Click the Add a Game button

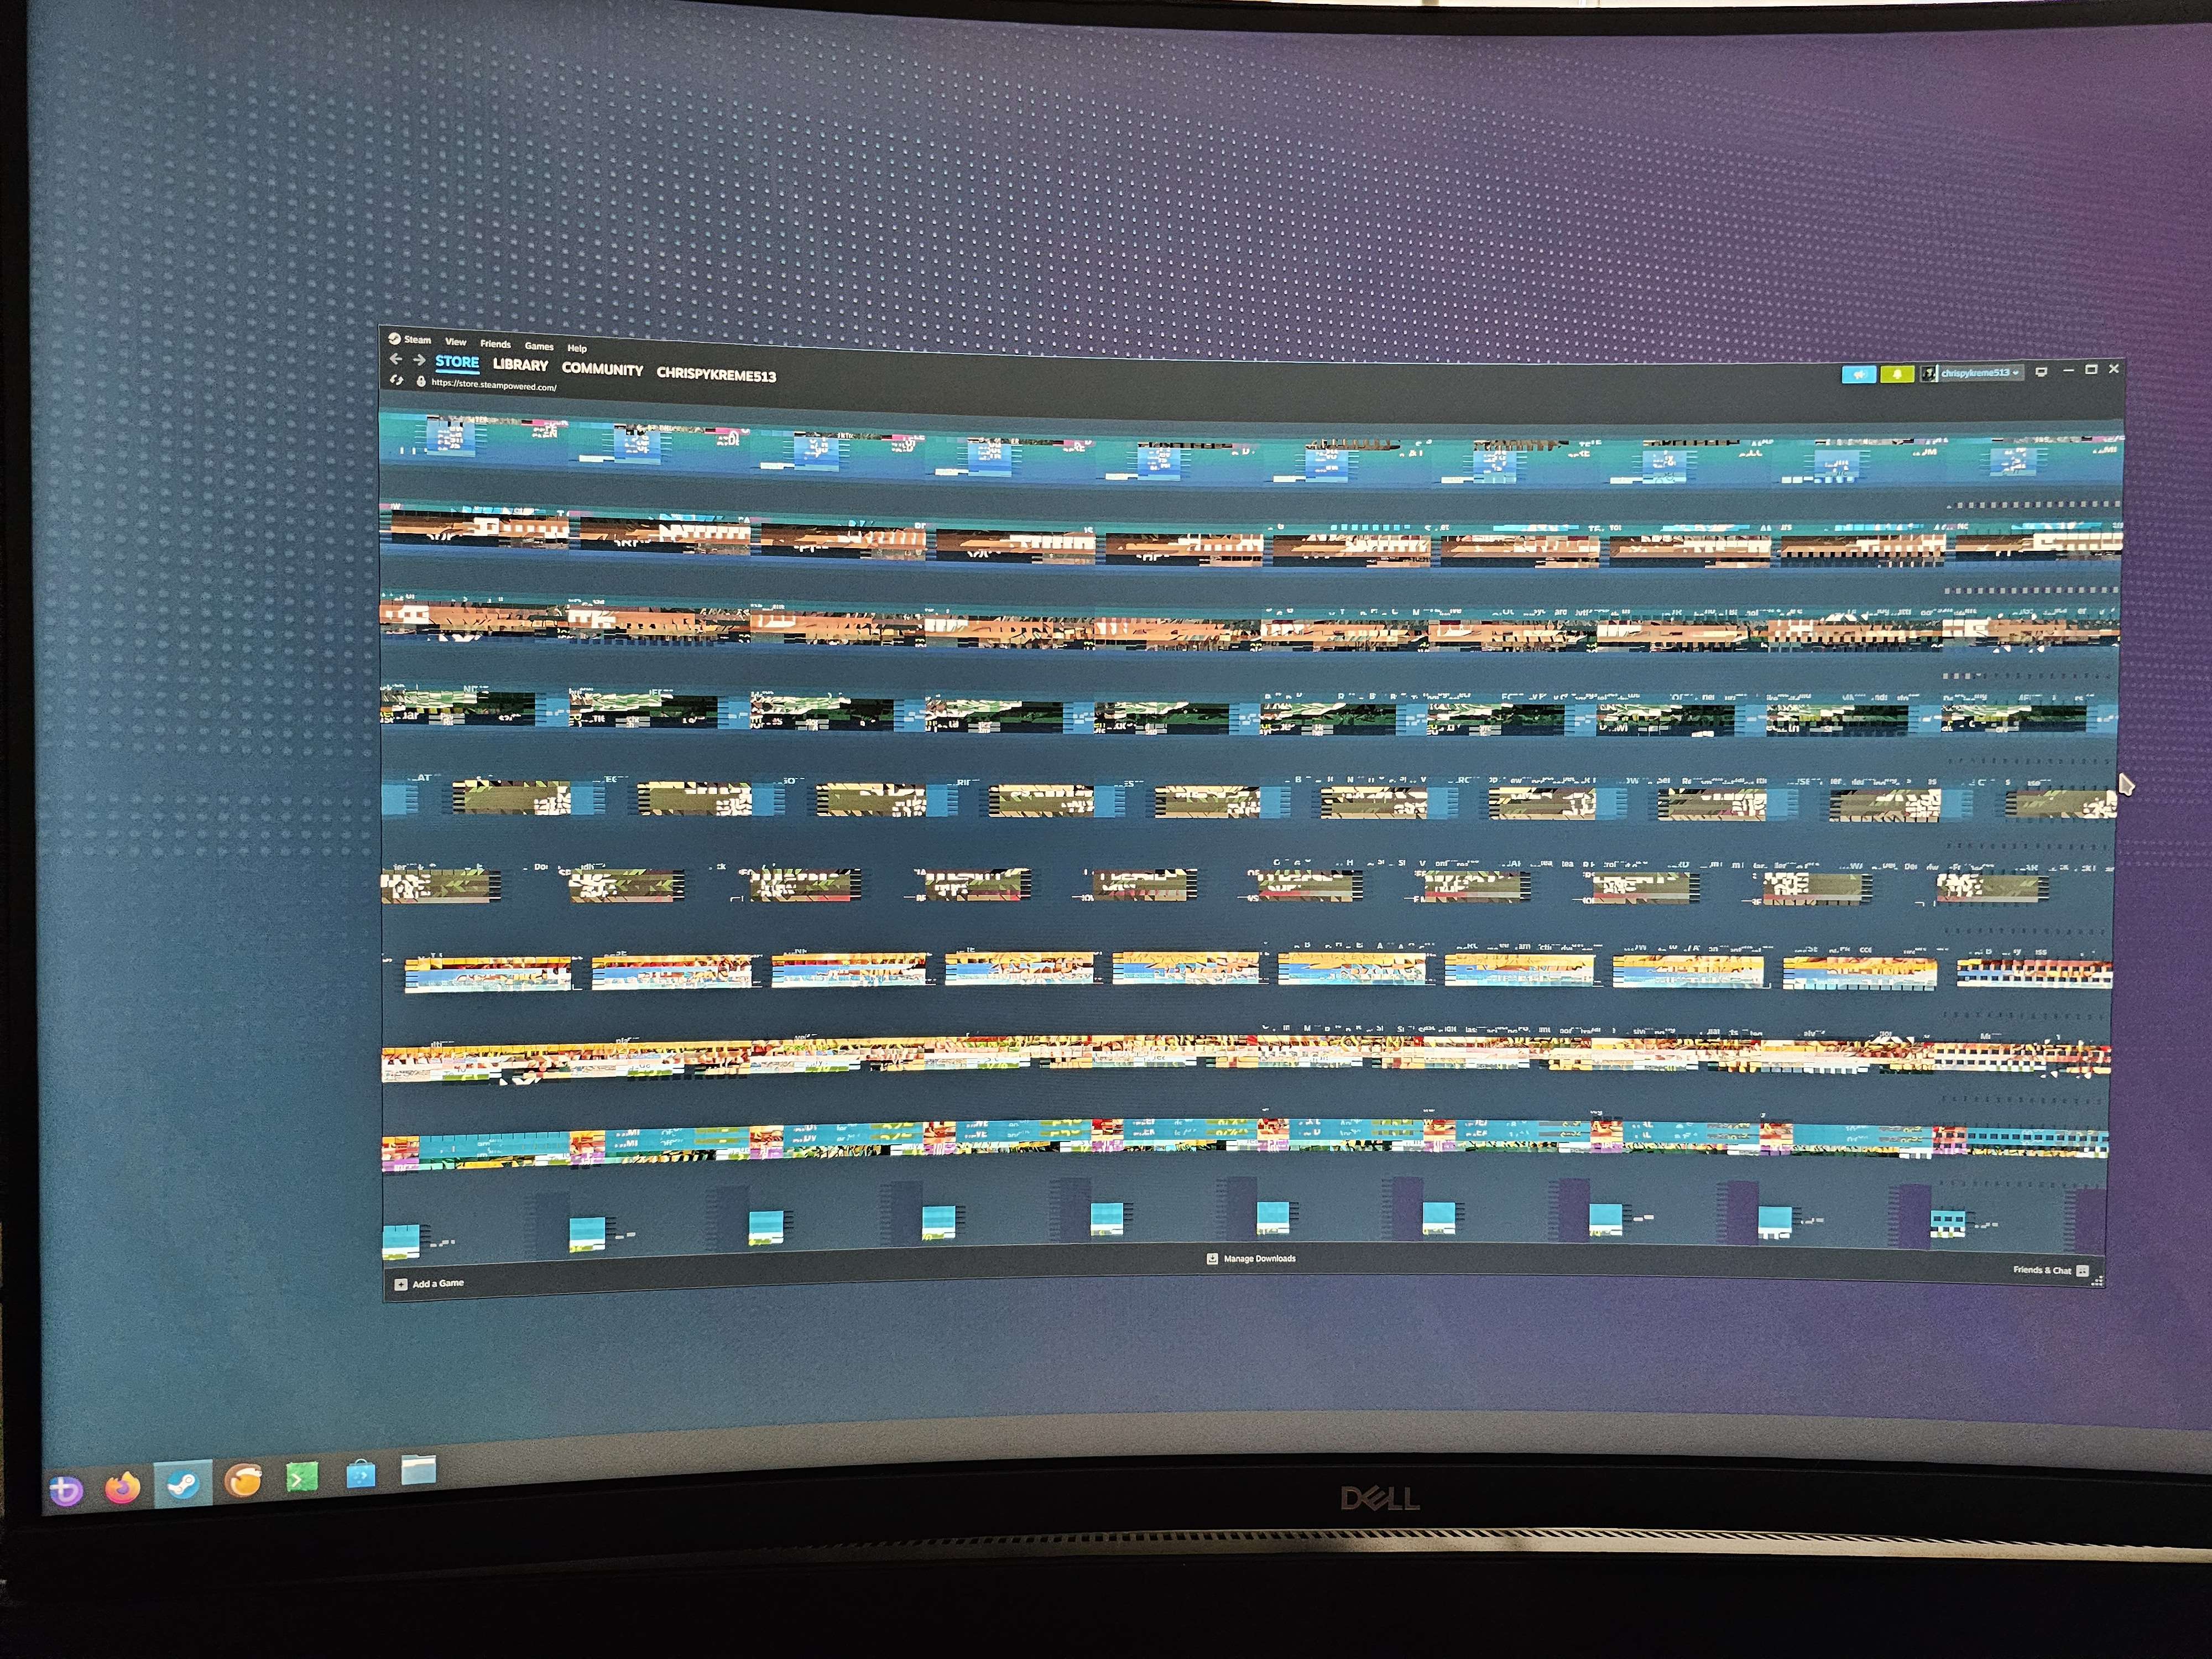430,1284
